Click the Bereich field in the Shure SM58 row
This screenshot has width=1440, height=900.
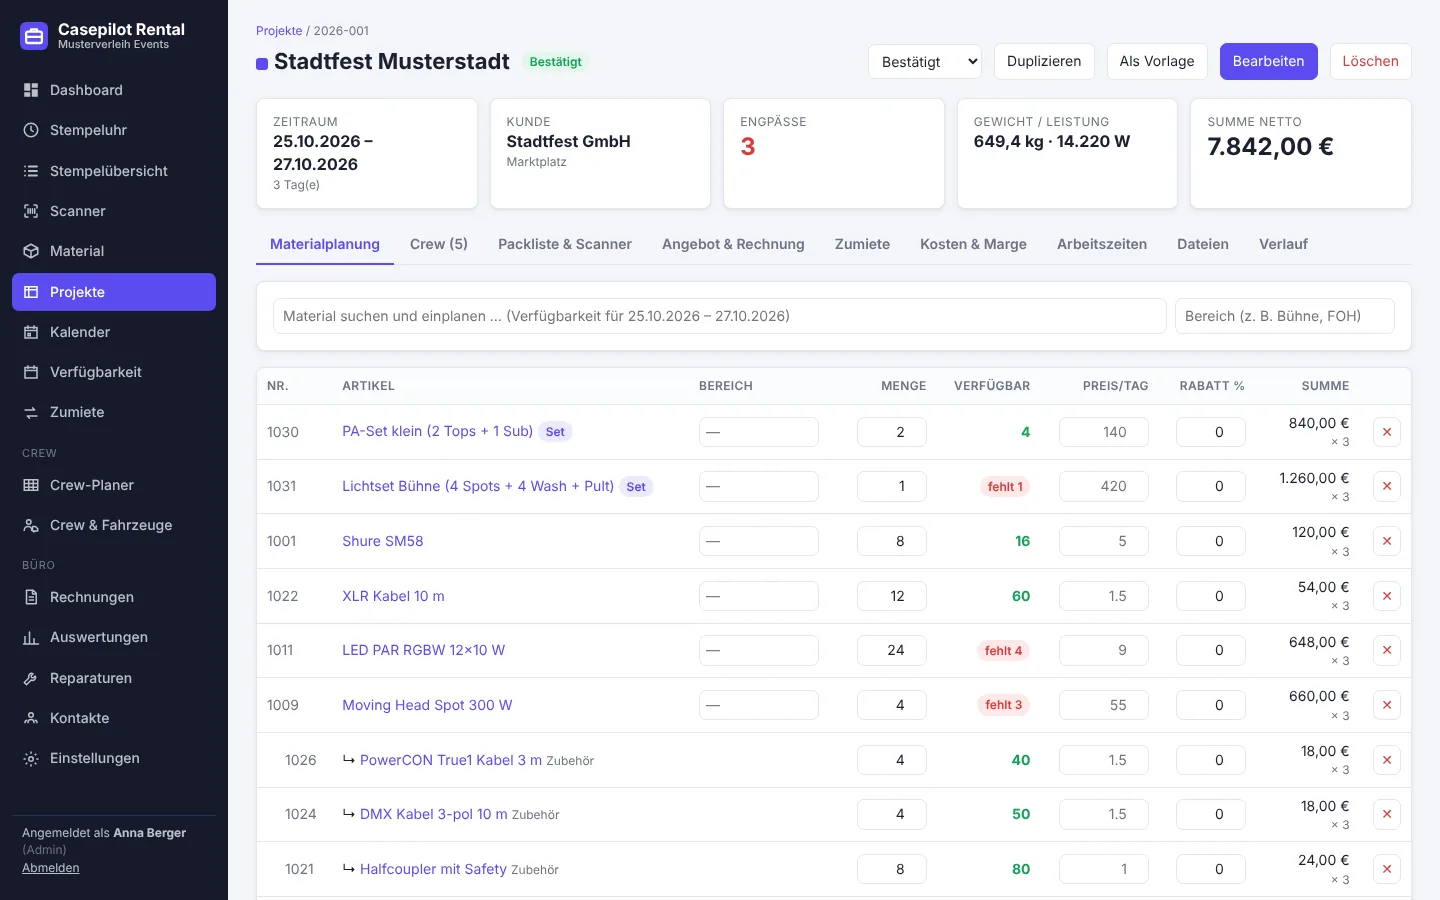coord(758,541)
